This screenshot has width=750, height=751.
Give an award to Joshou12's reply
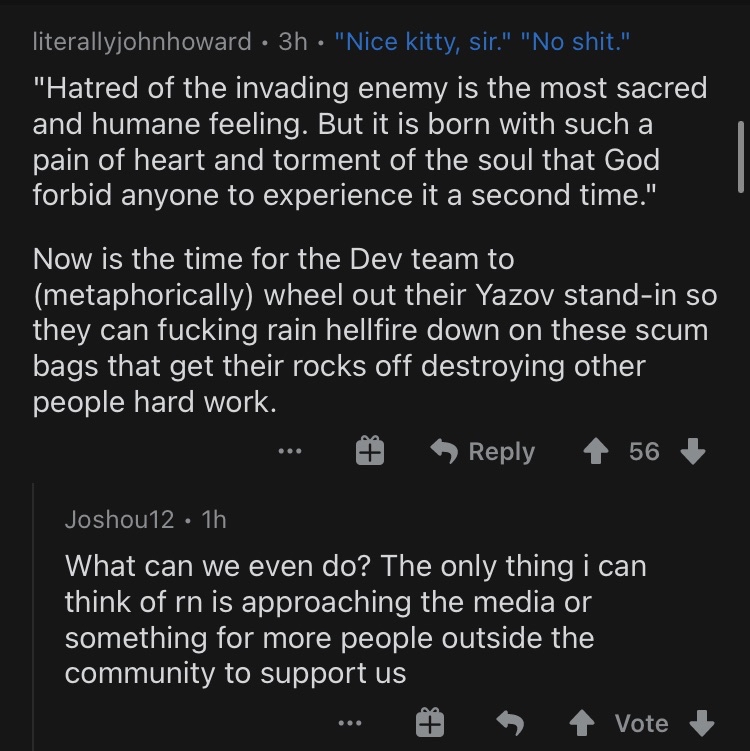click(x=430, y=722)
